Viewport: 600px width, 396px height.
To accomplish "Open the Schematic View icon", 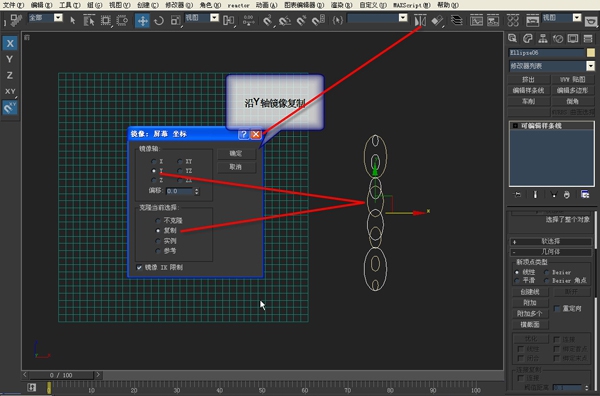I will point(493,20).
